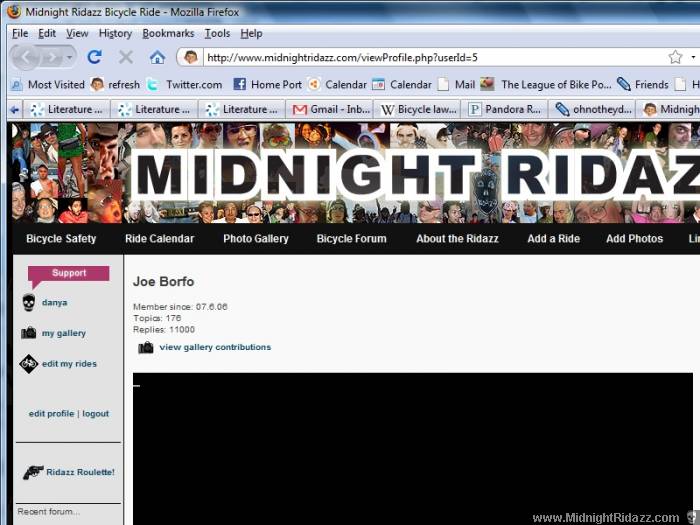Open Photo Gallery navigation link

click(x=256, y=239)
